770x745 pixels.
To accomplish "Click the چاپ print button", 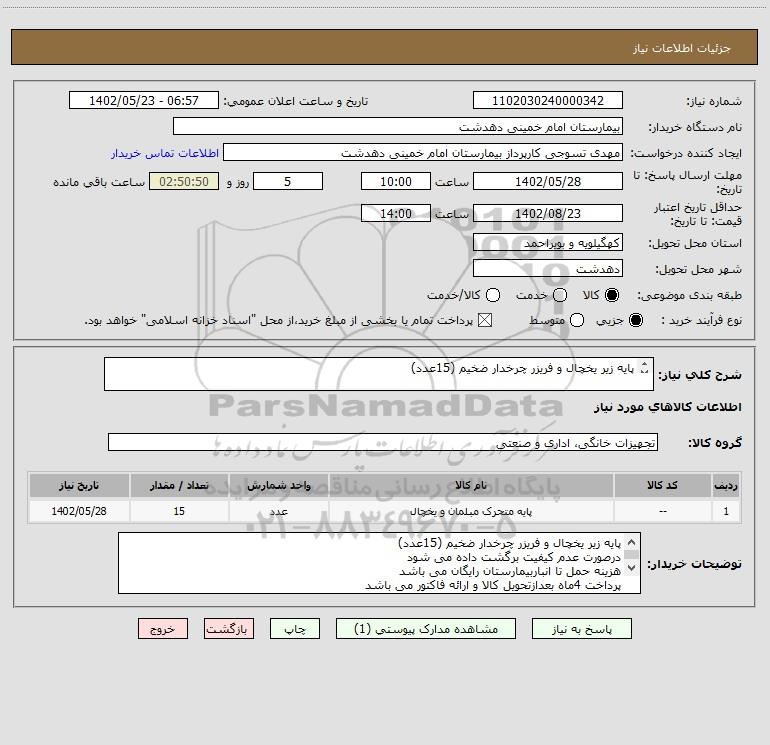I will (295, 629).
